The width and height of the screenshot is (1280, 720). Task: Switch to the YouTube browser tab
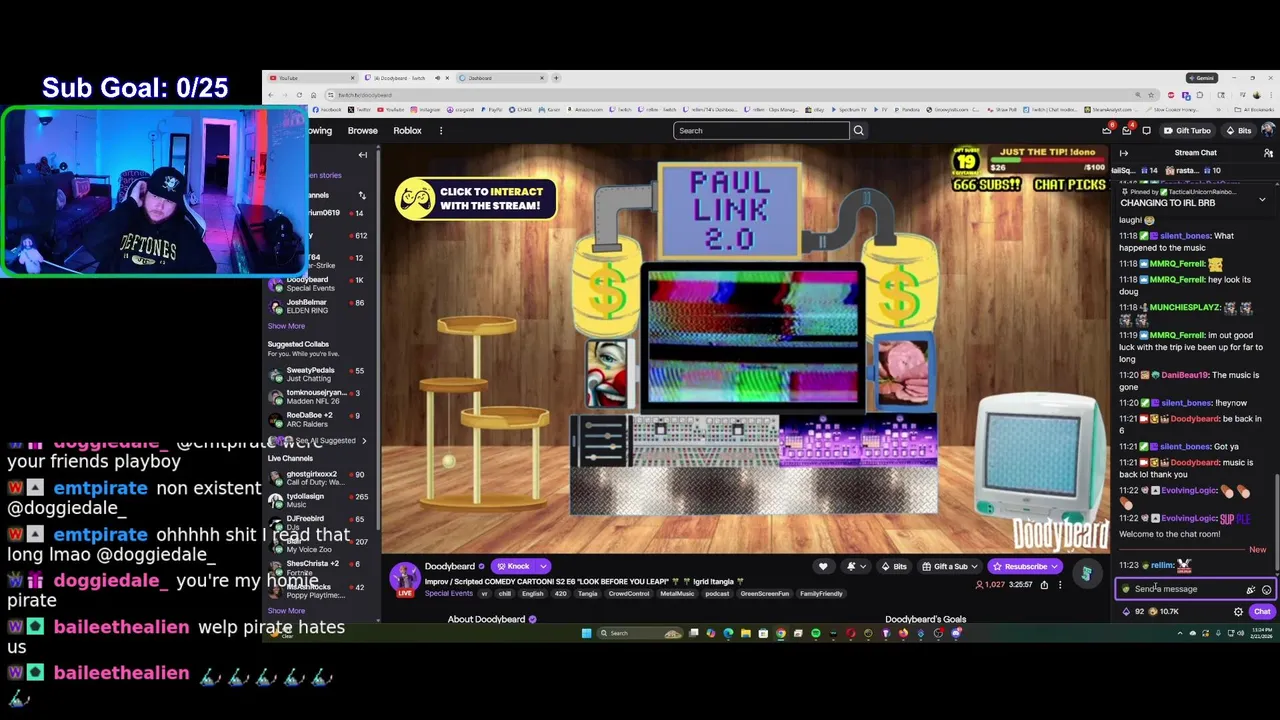click(311, 78)
